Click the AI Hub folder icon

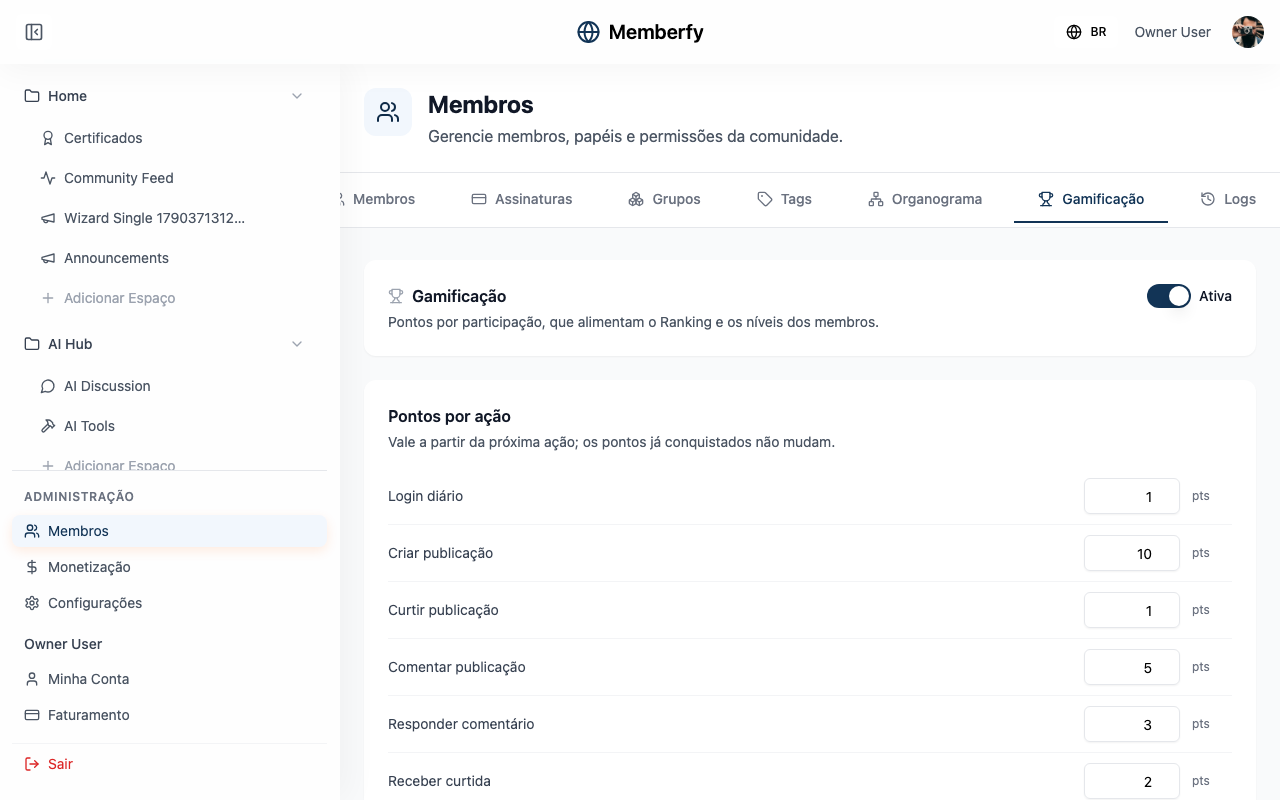(32, 344)
